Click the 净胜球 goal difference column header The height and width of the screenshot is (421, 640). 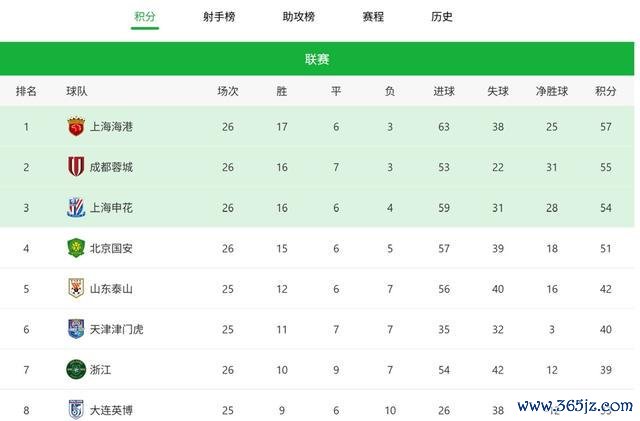pyautogui.click(x=552, y=91)
